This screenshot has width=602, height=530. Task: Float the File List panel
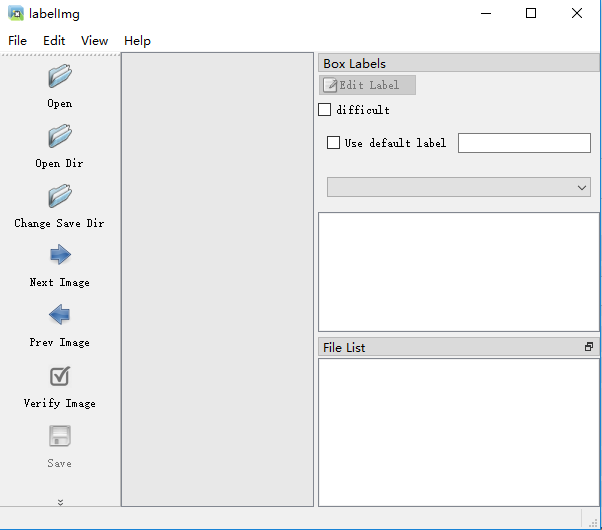pyautogui.click(x=589, y=347)
